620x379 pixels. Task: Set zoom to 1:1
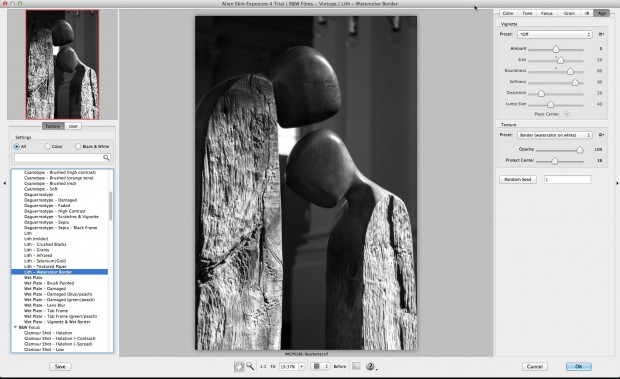tap(263, 367)
